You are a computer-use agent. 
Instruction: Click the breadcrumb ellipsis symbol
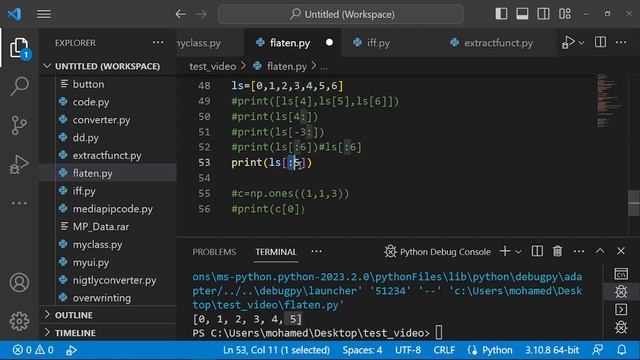click(x=323, y=67)
